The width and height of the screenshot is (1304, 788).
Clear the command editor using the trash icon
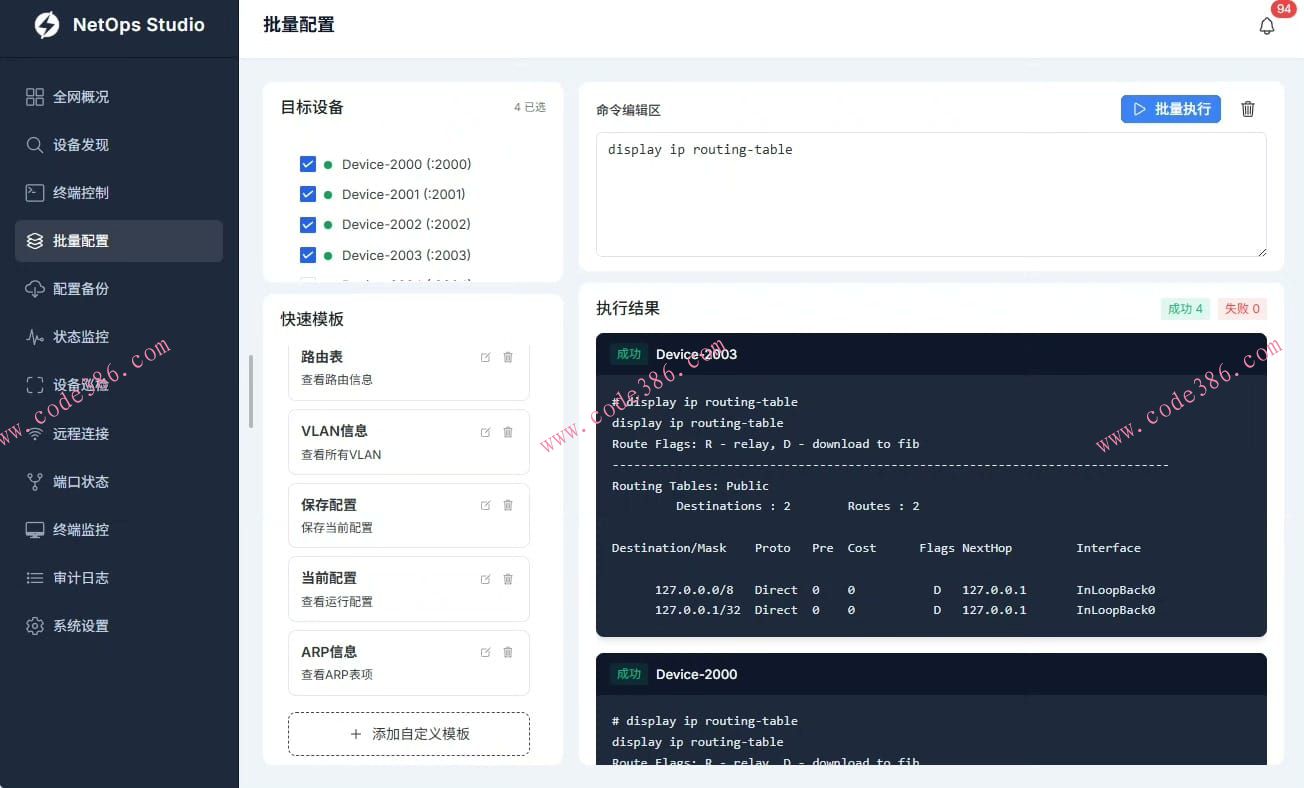pos(1247,109)
